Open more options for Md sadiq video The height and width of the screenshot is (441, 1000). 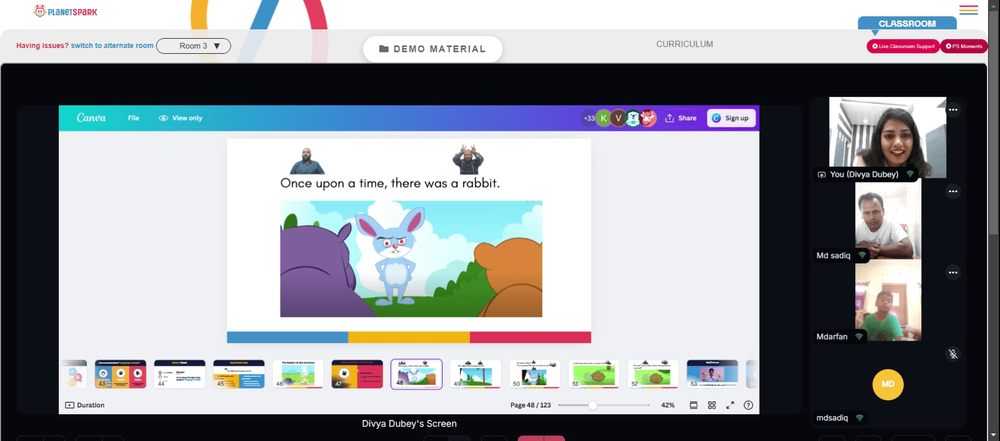[x=953, y=191]
